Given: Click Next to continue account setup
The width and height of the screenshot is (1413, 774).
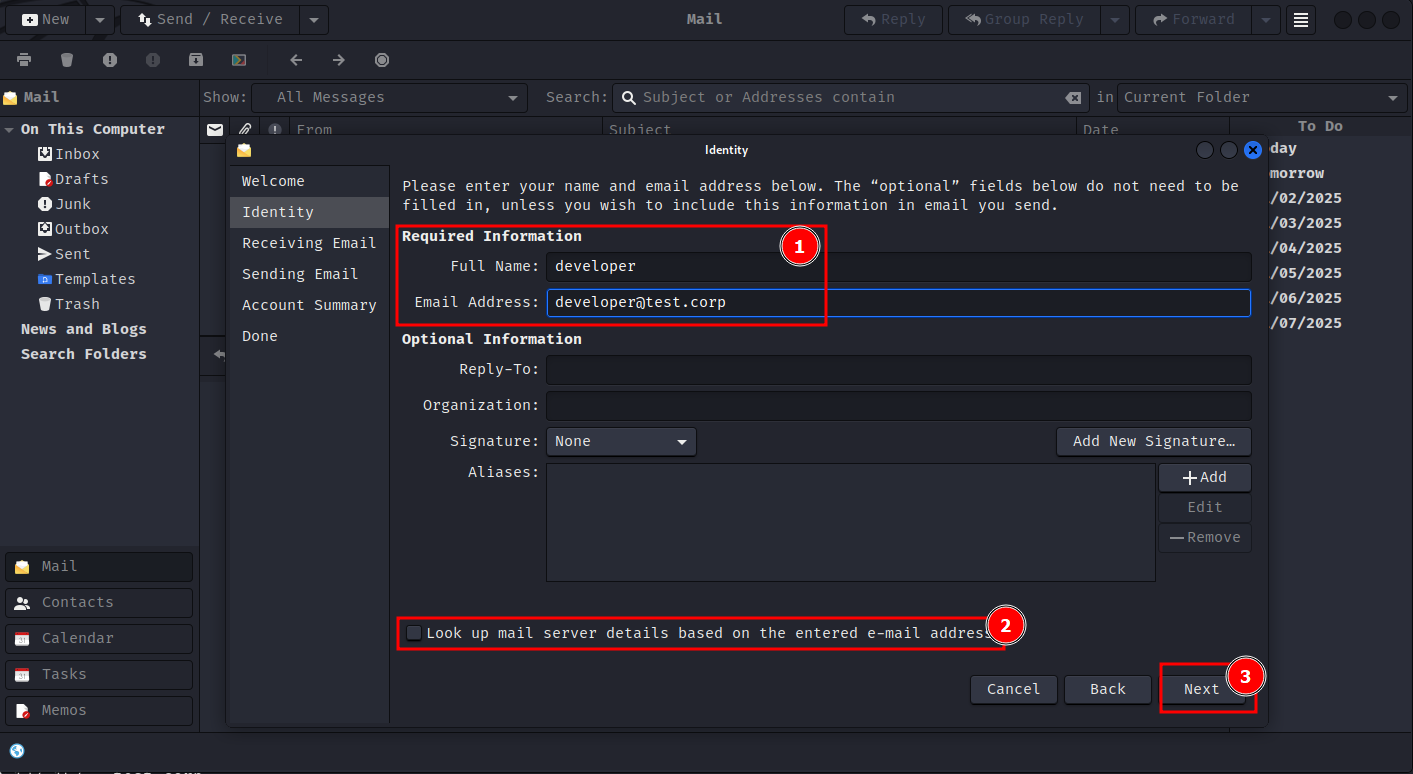Looking at the screenshot, I should point(1201,689).
